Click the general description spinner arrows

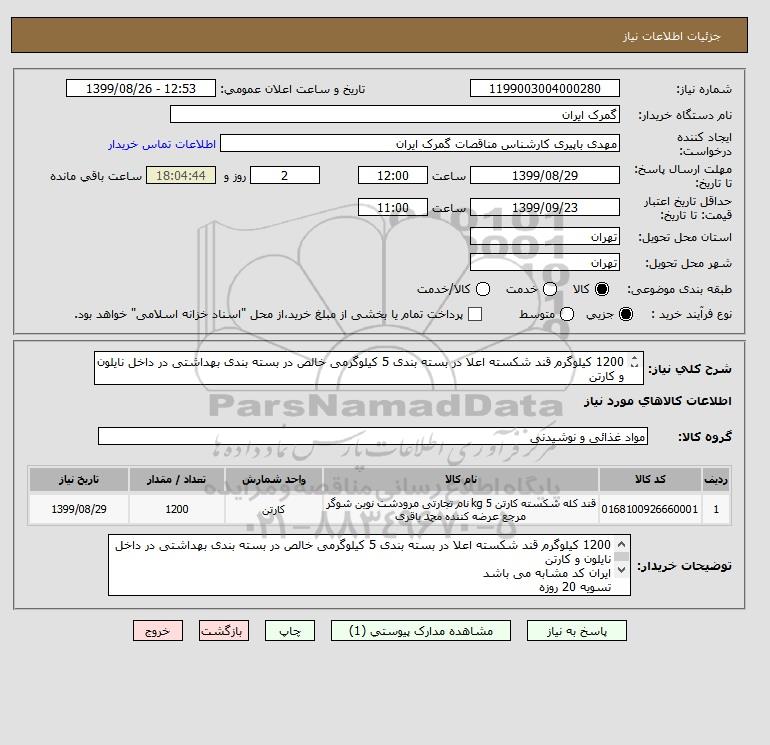pos(634,362)
